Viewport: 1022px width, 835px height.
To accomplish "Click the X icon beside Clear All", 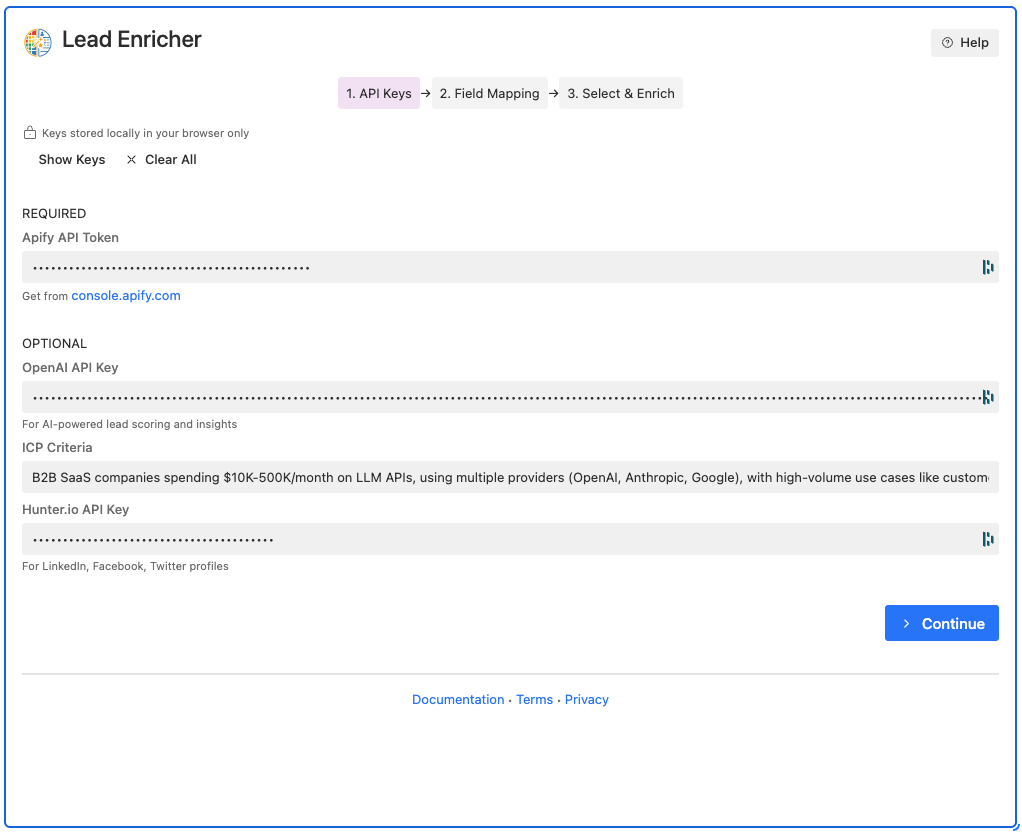I will (x=131, y=159).
